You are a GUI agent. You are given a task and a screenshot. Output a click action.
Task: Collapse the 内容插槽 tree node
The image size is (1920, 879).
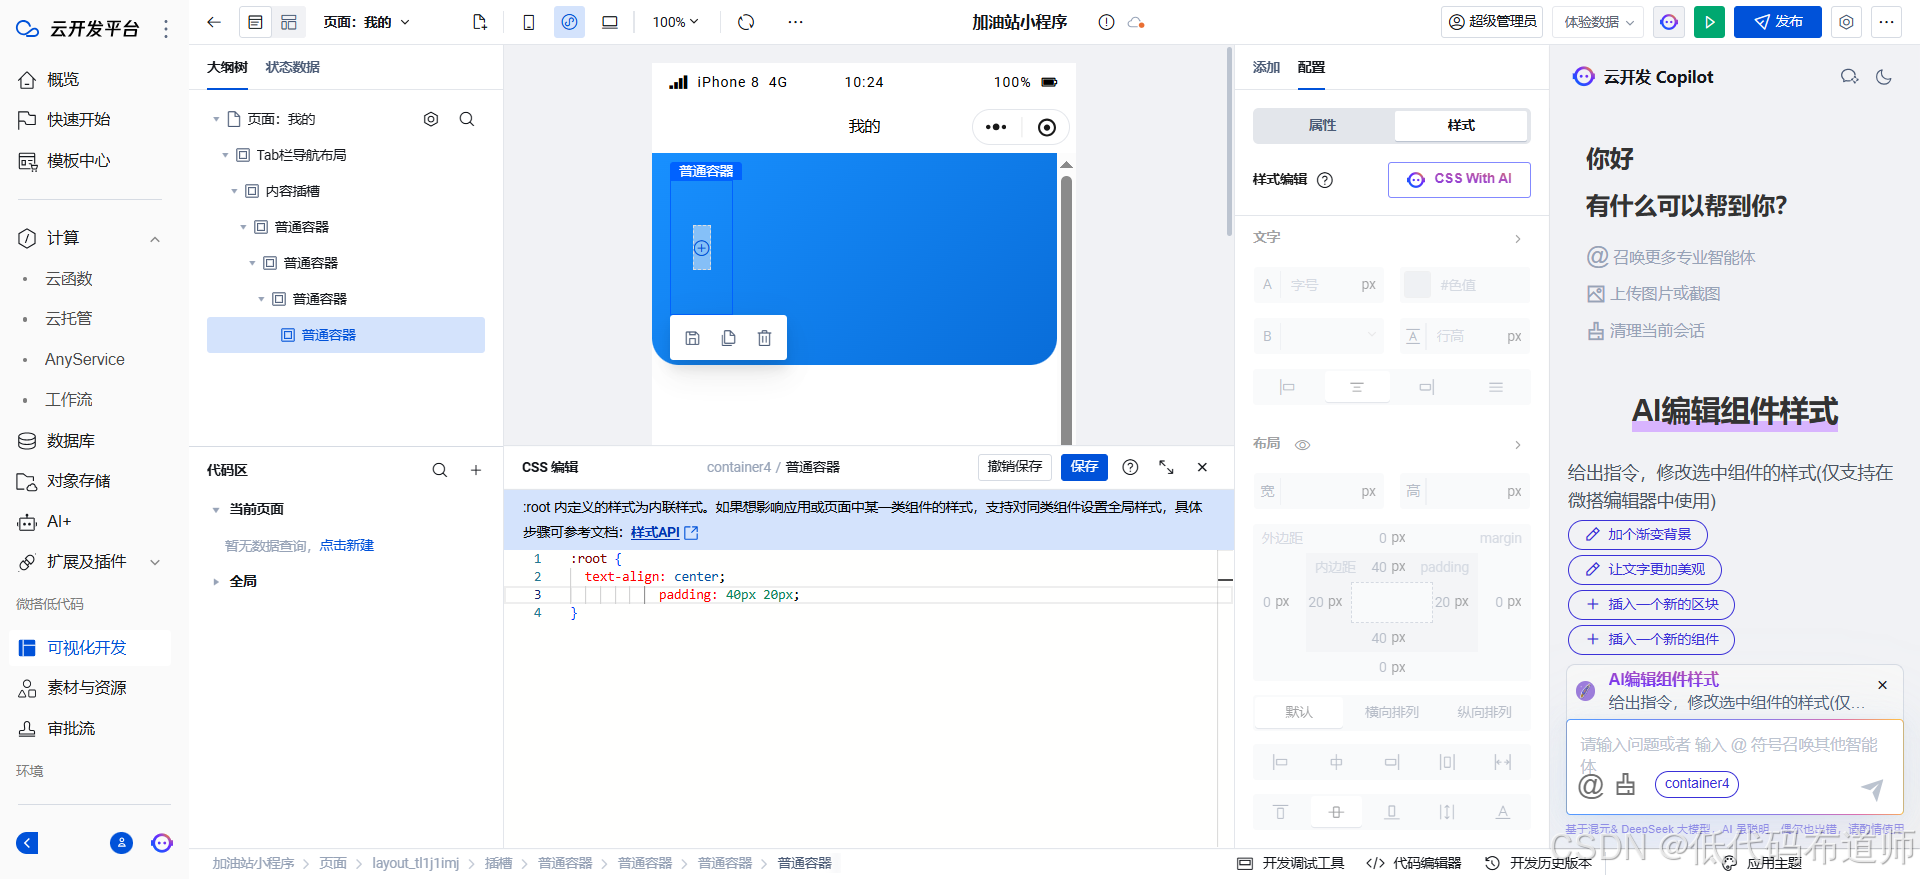(x=234, y=191)
